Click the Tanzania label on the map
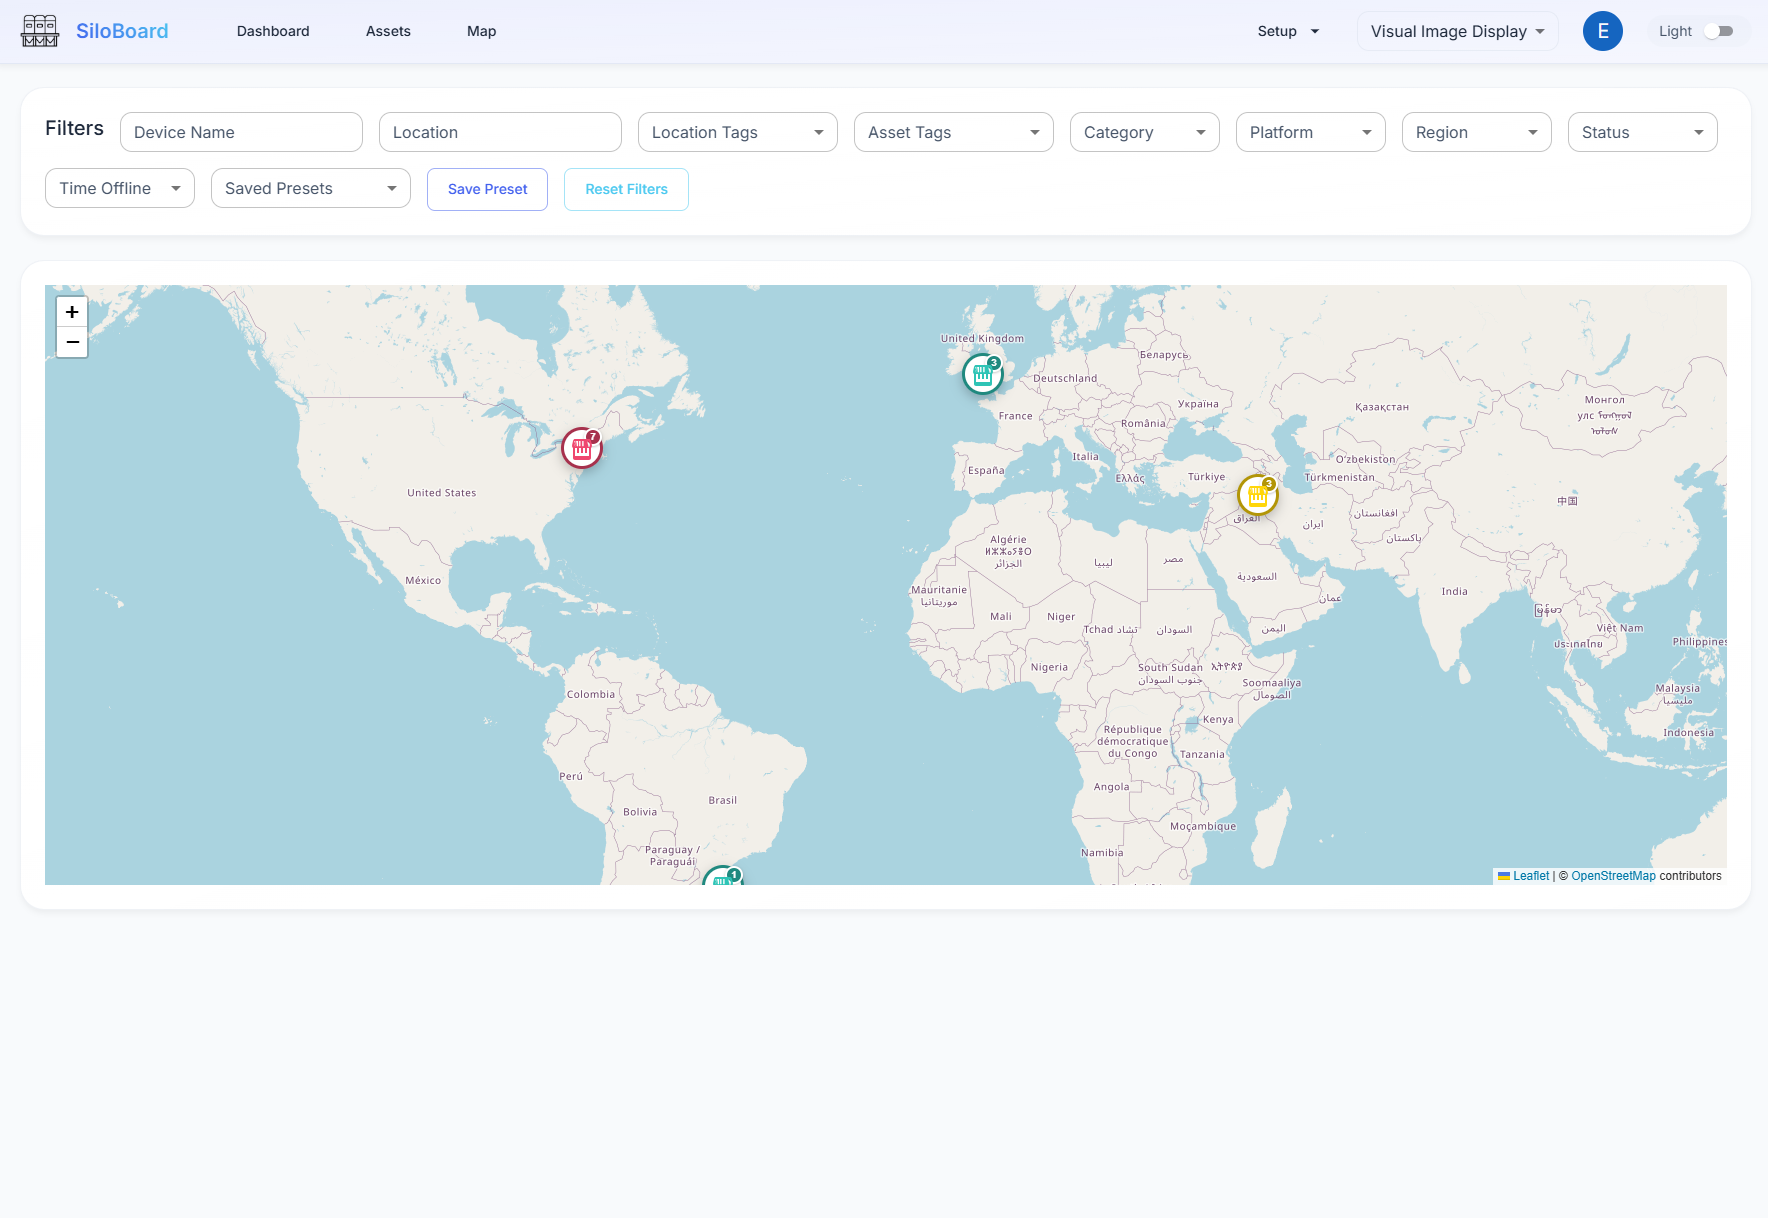 tap(1202, 754)
